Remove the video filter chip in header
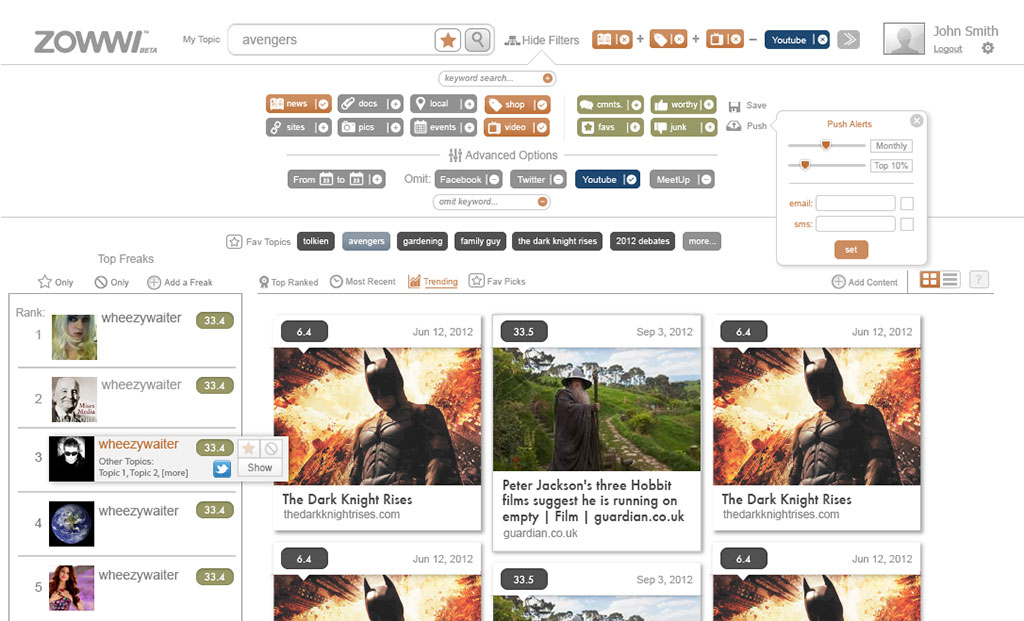Screen dimensions: 1024x621 click(x=736, y=40)
